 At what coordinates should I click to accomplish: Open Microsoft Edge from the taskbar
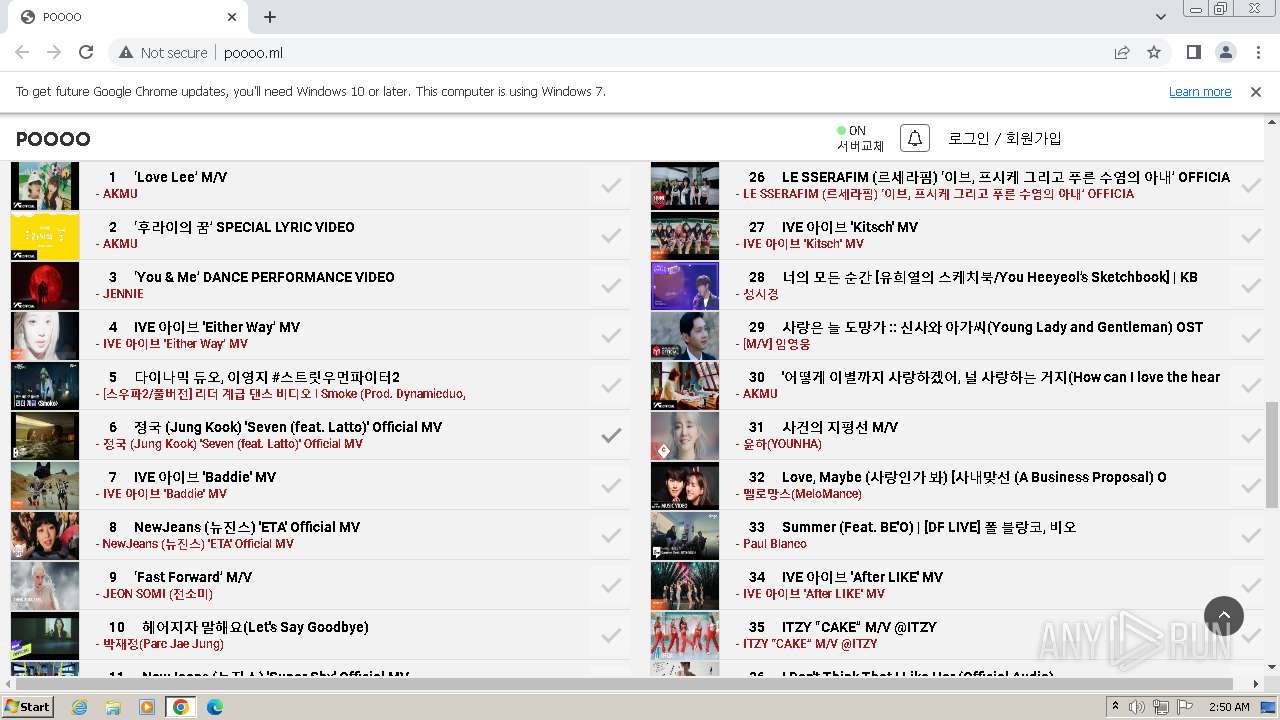(215, 707)
